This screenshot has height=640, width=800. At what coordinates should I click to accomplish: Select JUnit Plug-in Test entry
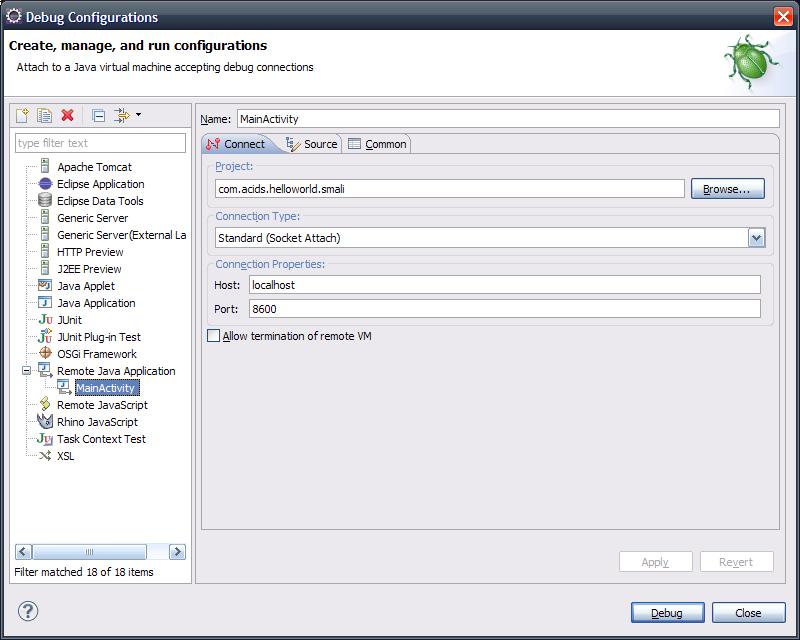click(x=98, y=337)
